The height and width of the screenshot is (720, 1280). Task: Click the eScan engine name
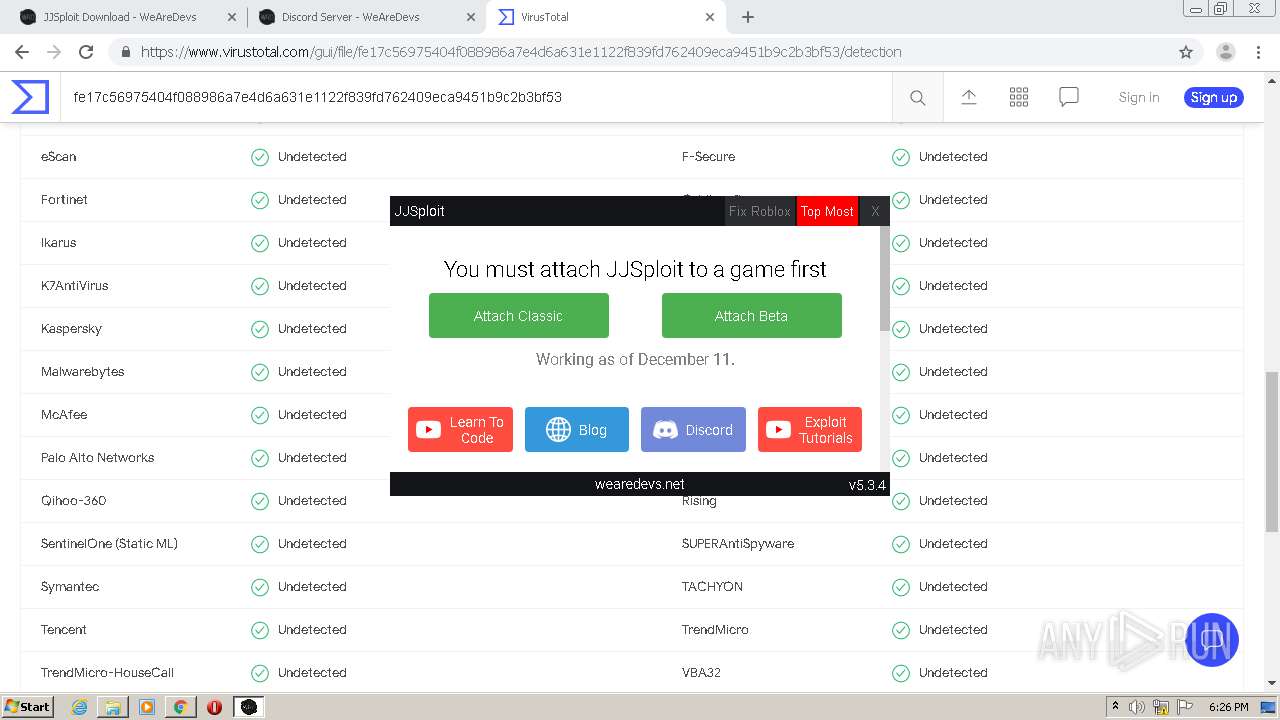(x=59, y=157)
